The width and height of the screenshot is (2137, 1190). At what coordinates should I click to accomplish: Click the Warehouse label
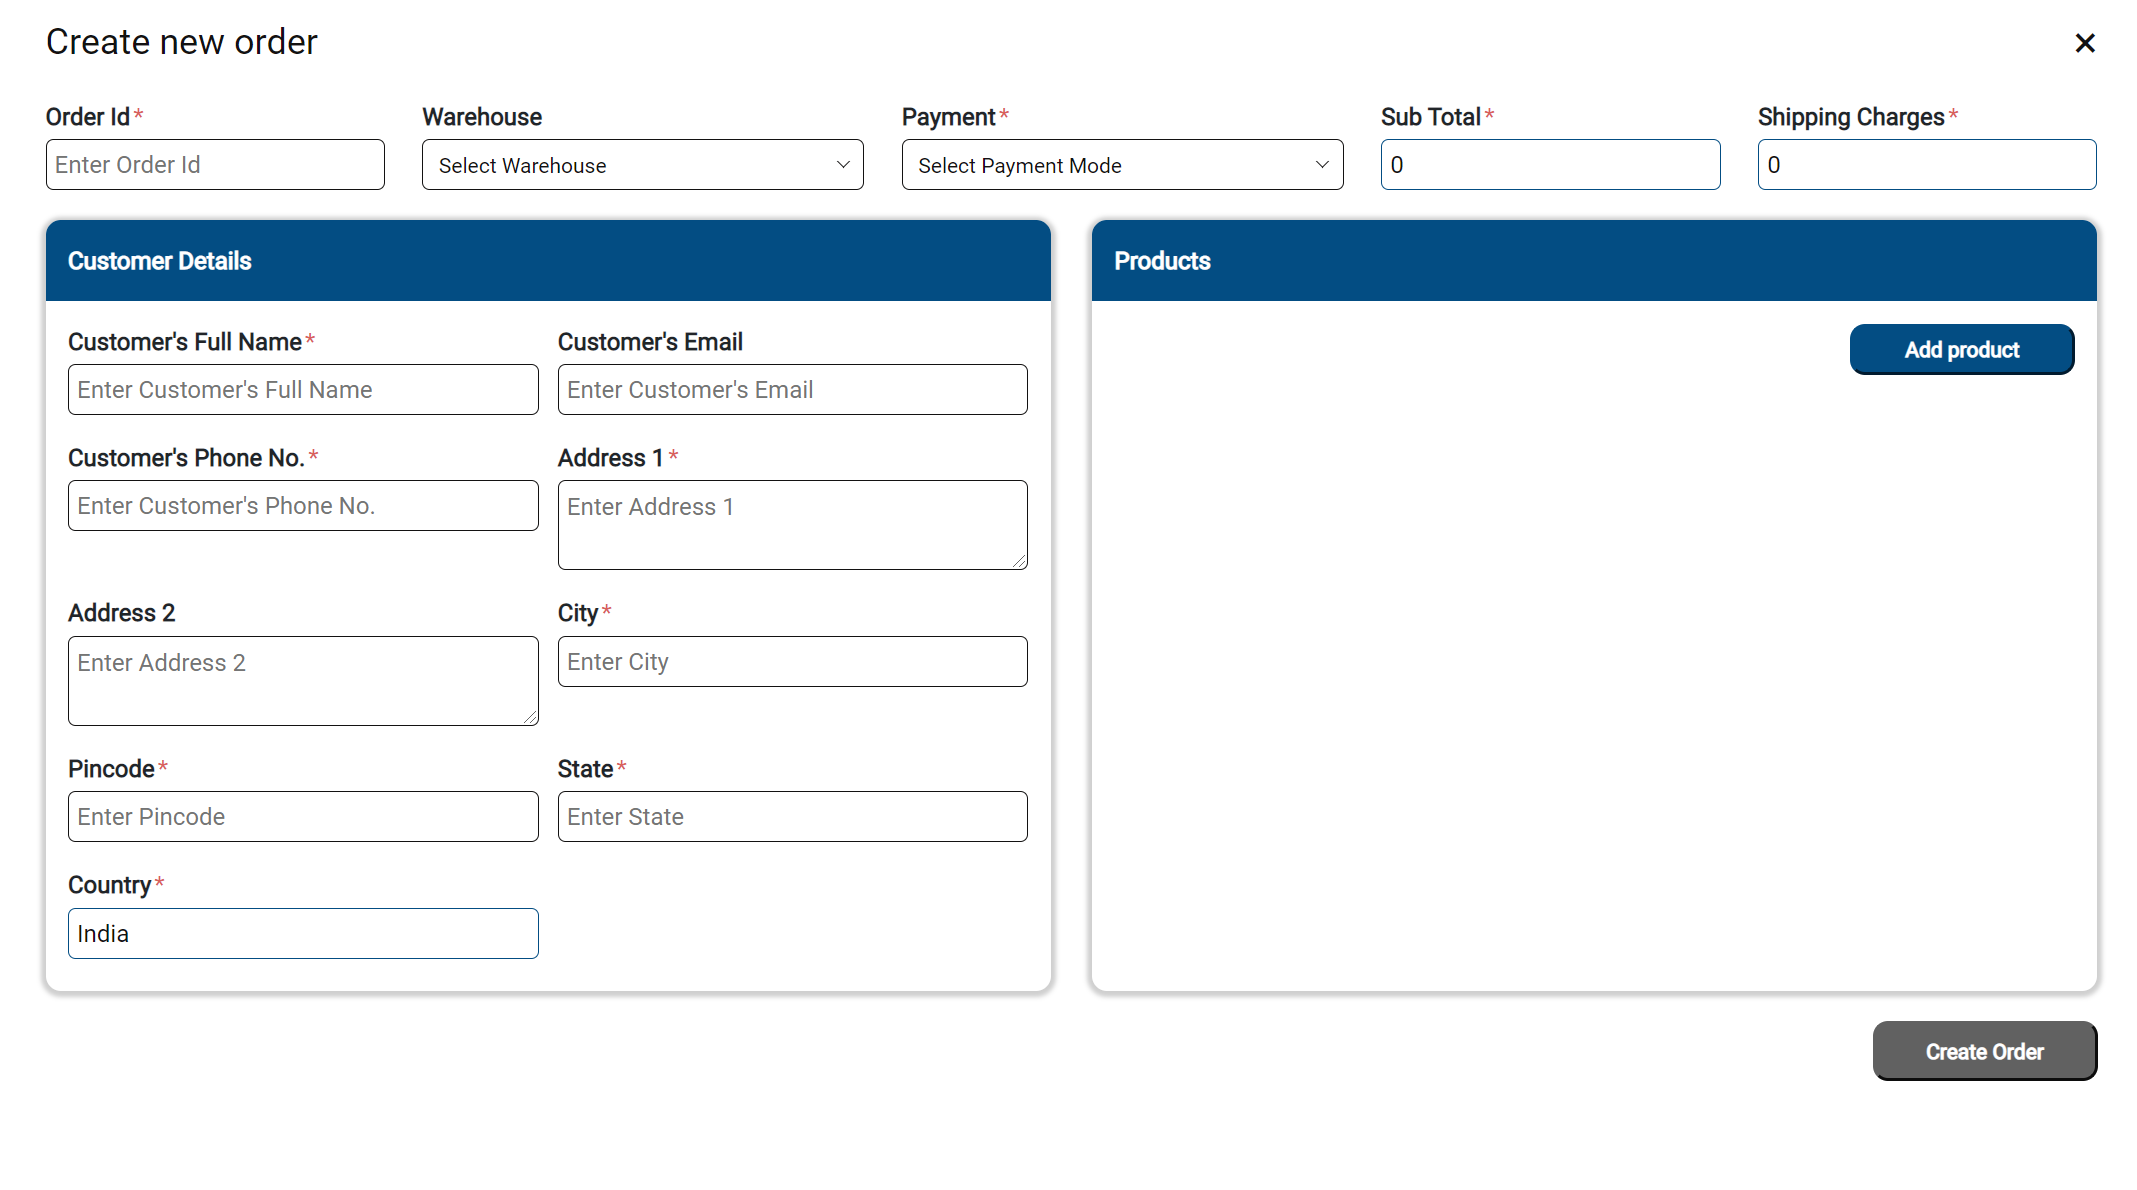coord(482,117)
